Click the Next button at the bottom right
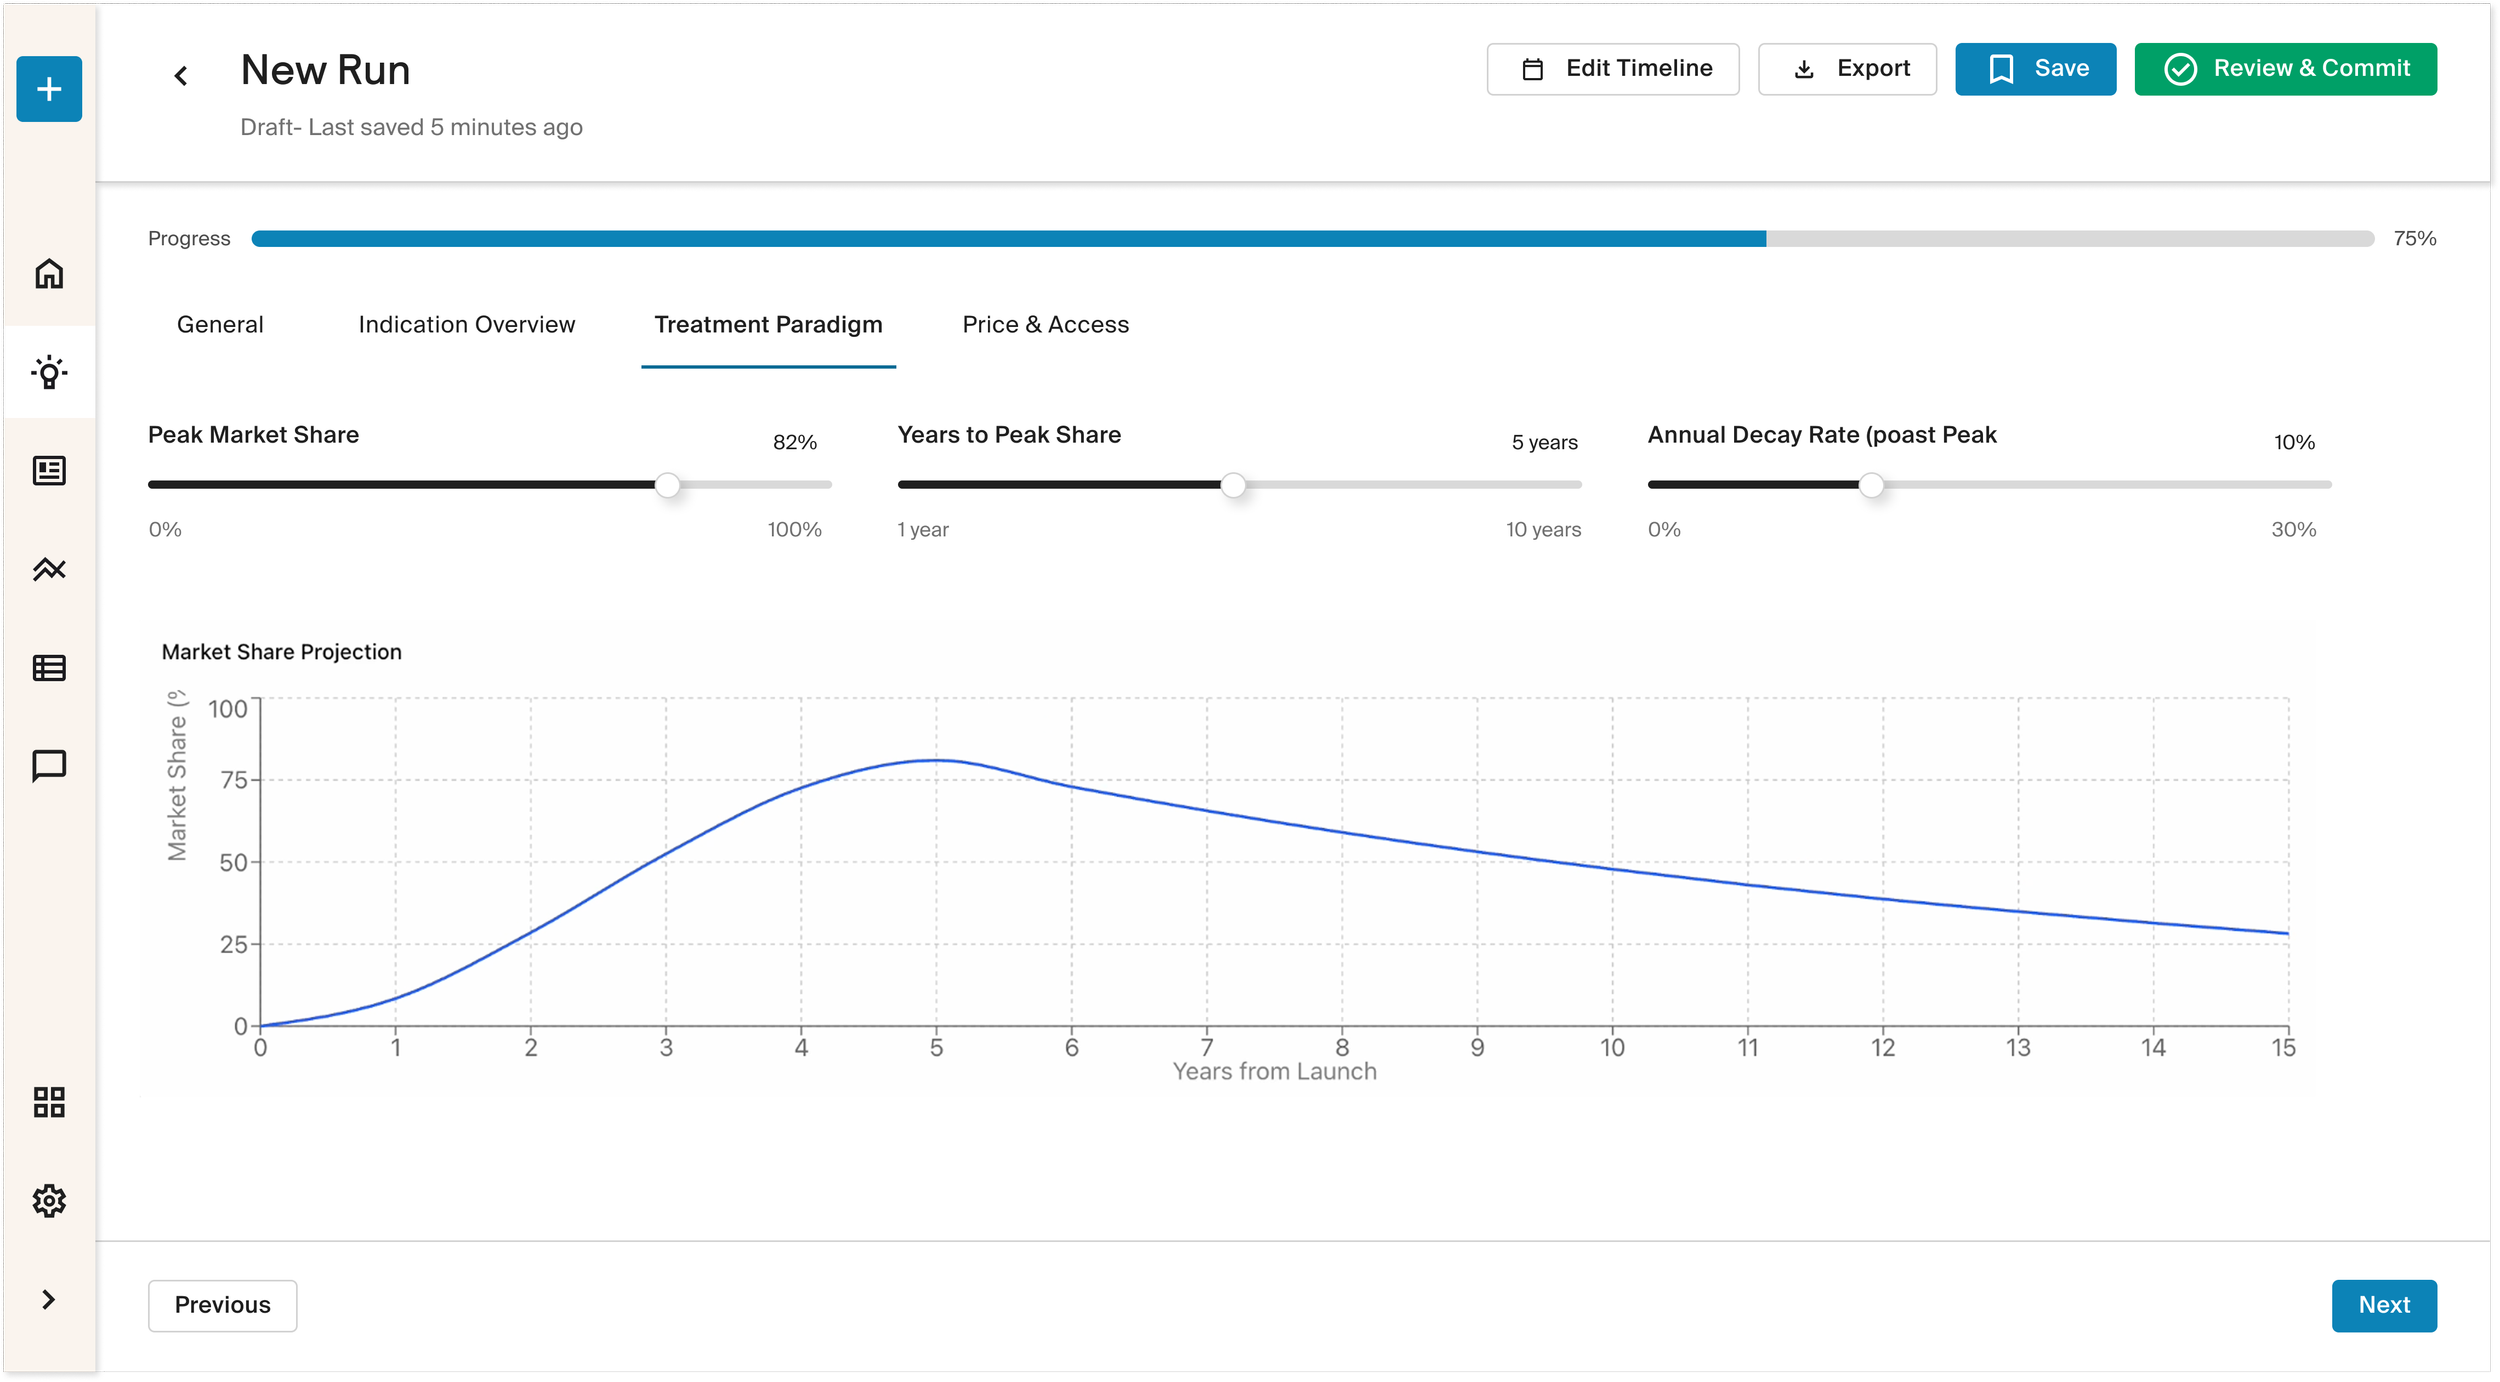Viewport: 2500px width, 1382px height. (2383, 1305)
